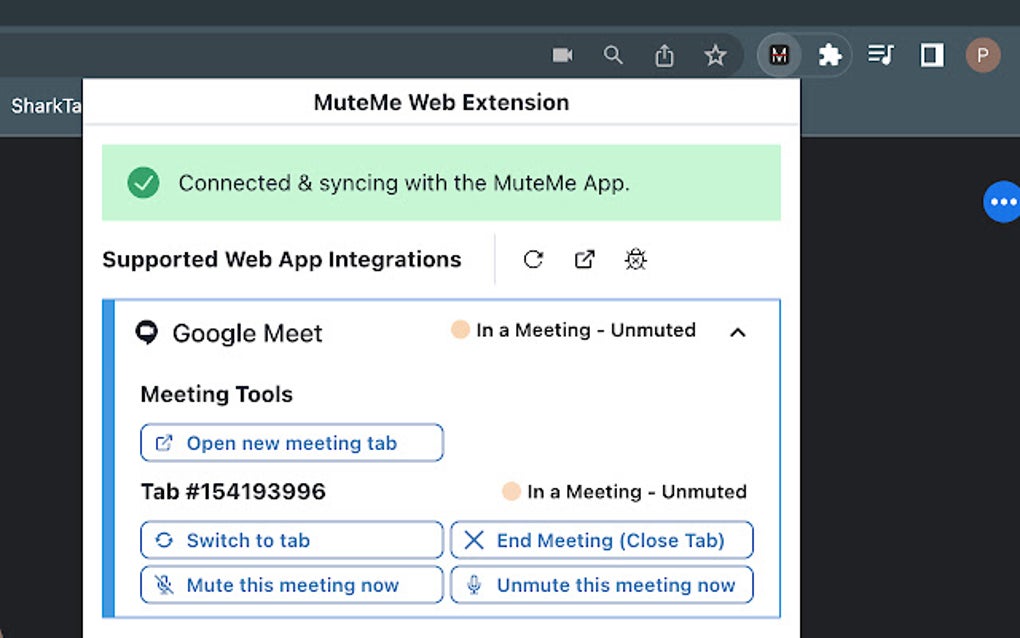
Task: Open integrations in a new window icon
Action: (585, 259)
